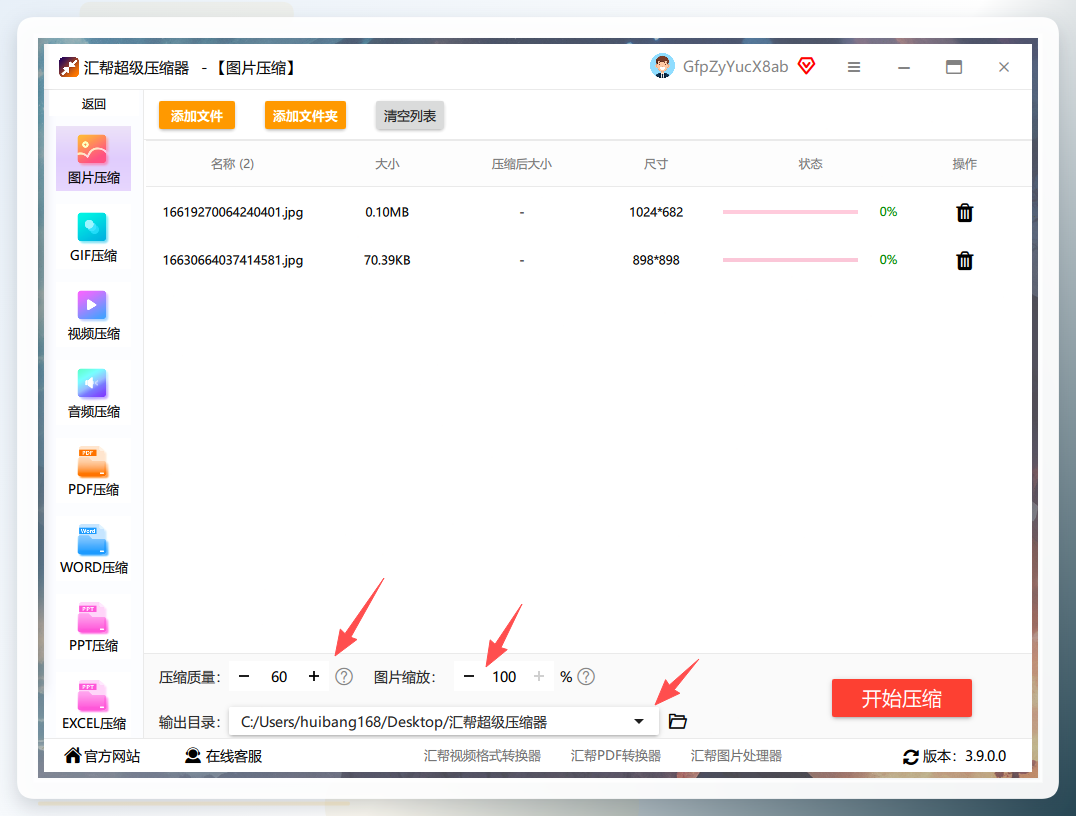Click the 名称 (2) column header

(x=232, y=164)
